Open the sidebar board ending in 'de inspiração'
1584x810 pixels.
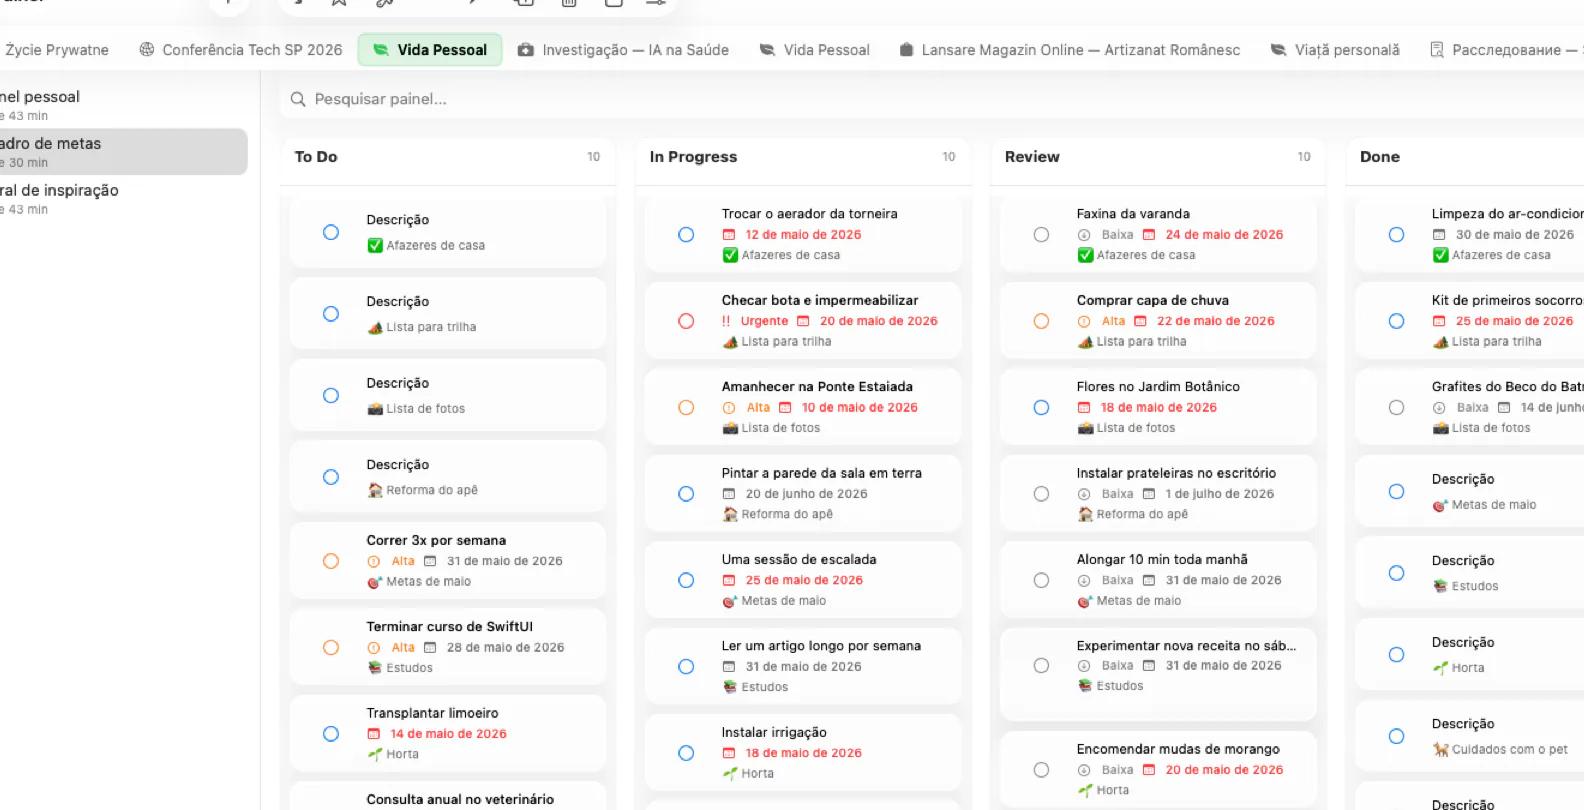pyautogui.click(x=122, y=199)
